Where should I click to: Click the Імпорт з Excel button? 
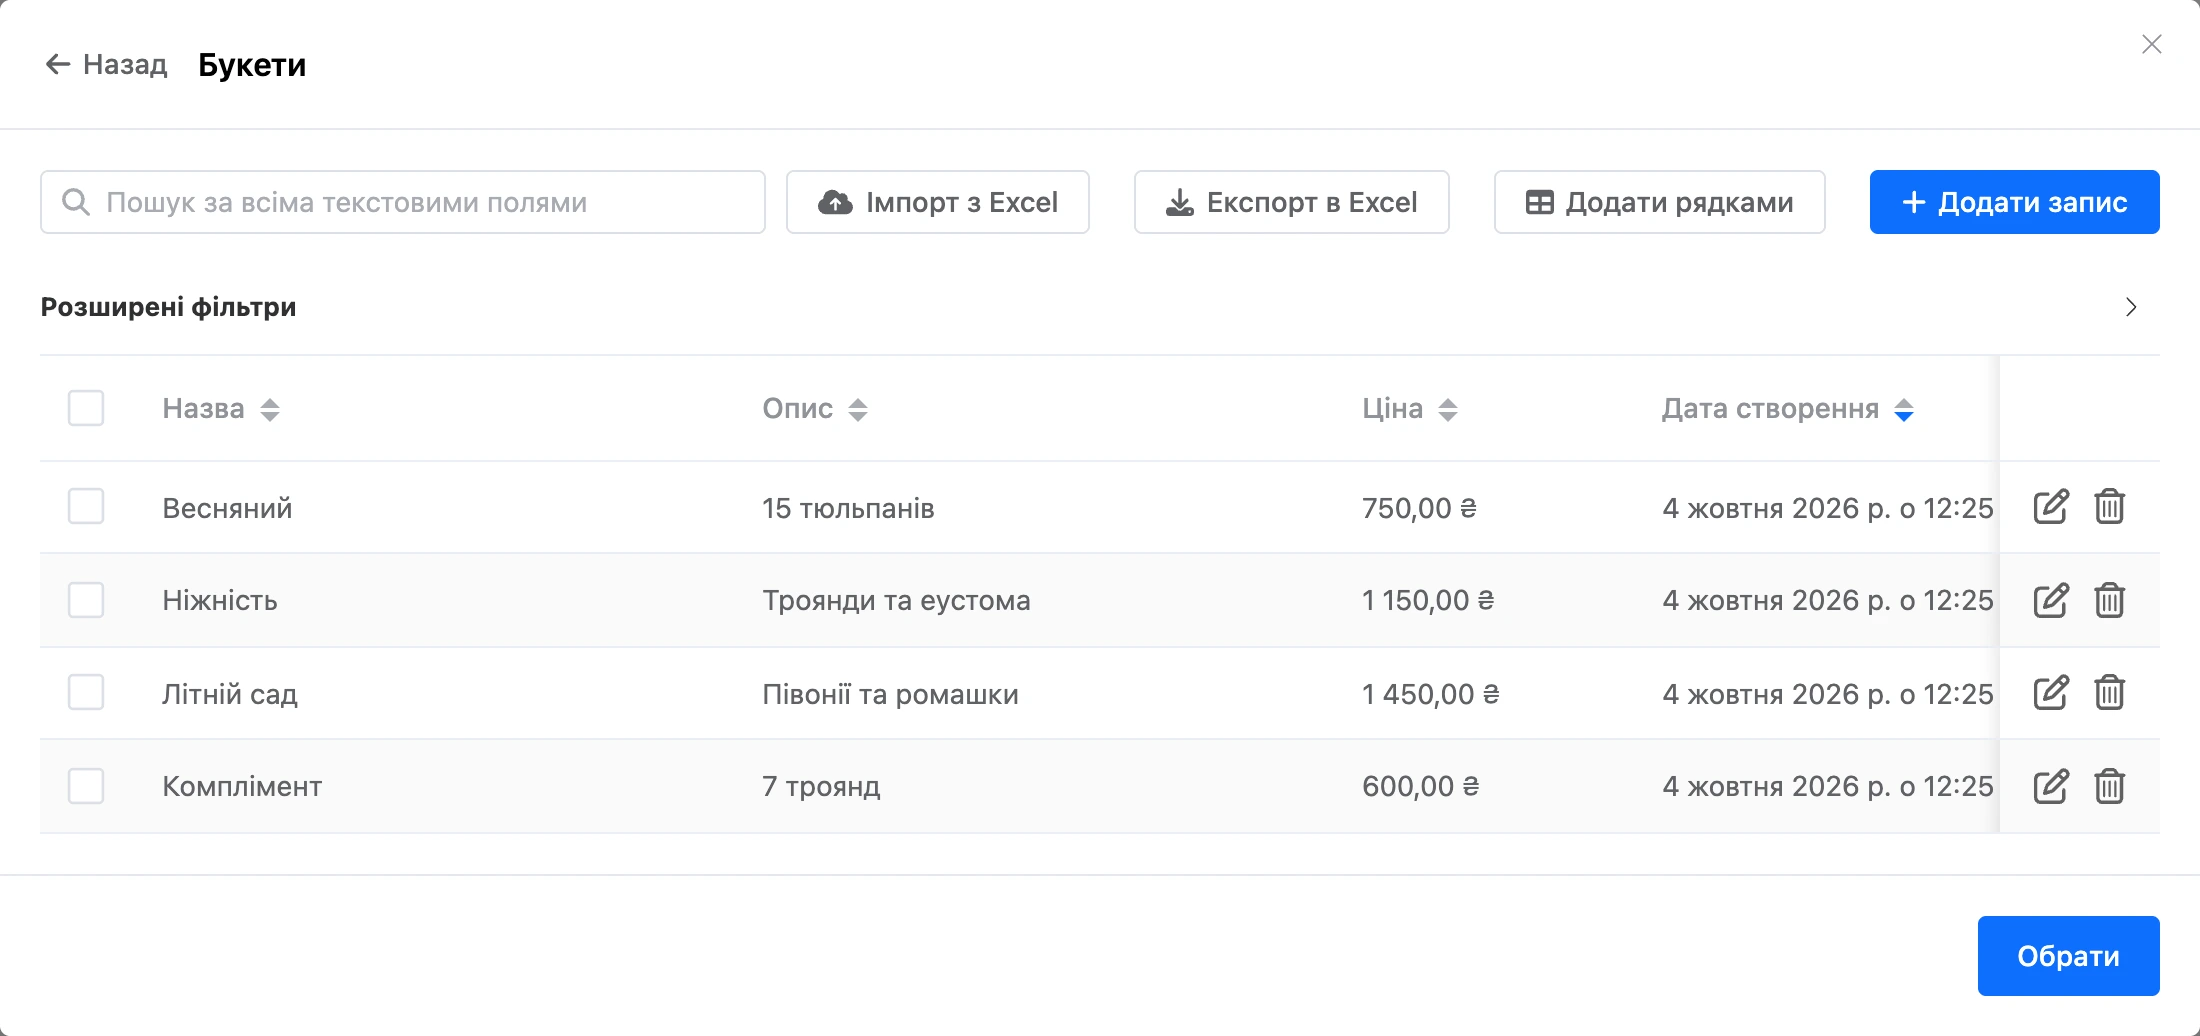pos(938,202)
